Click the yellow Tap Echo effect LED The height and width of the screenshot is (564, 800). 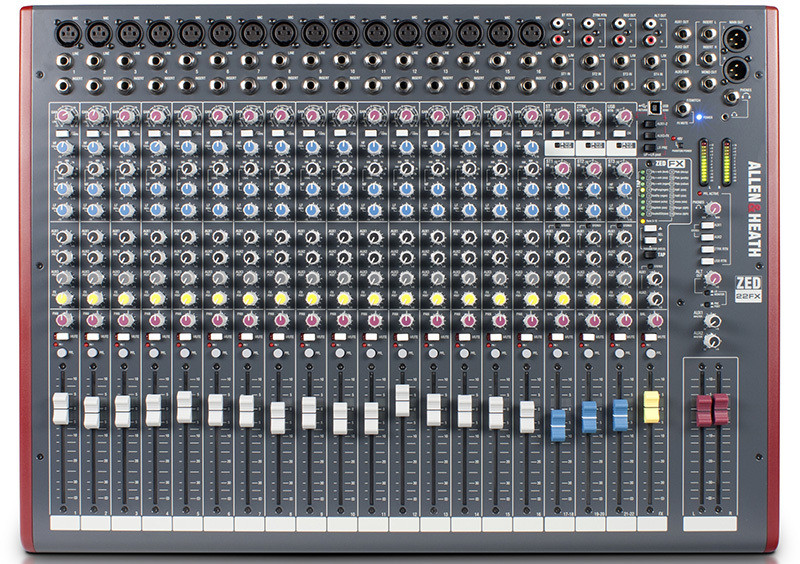643,190
